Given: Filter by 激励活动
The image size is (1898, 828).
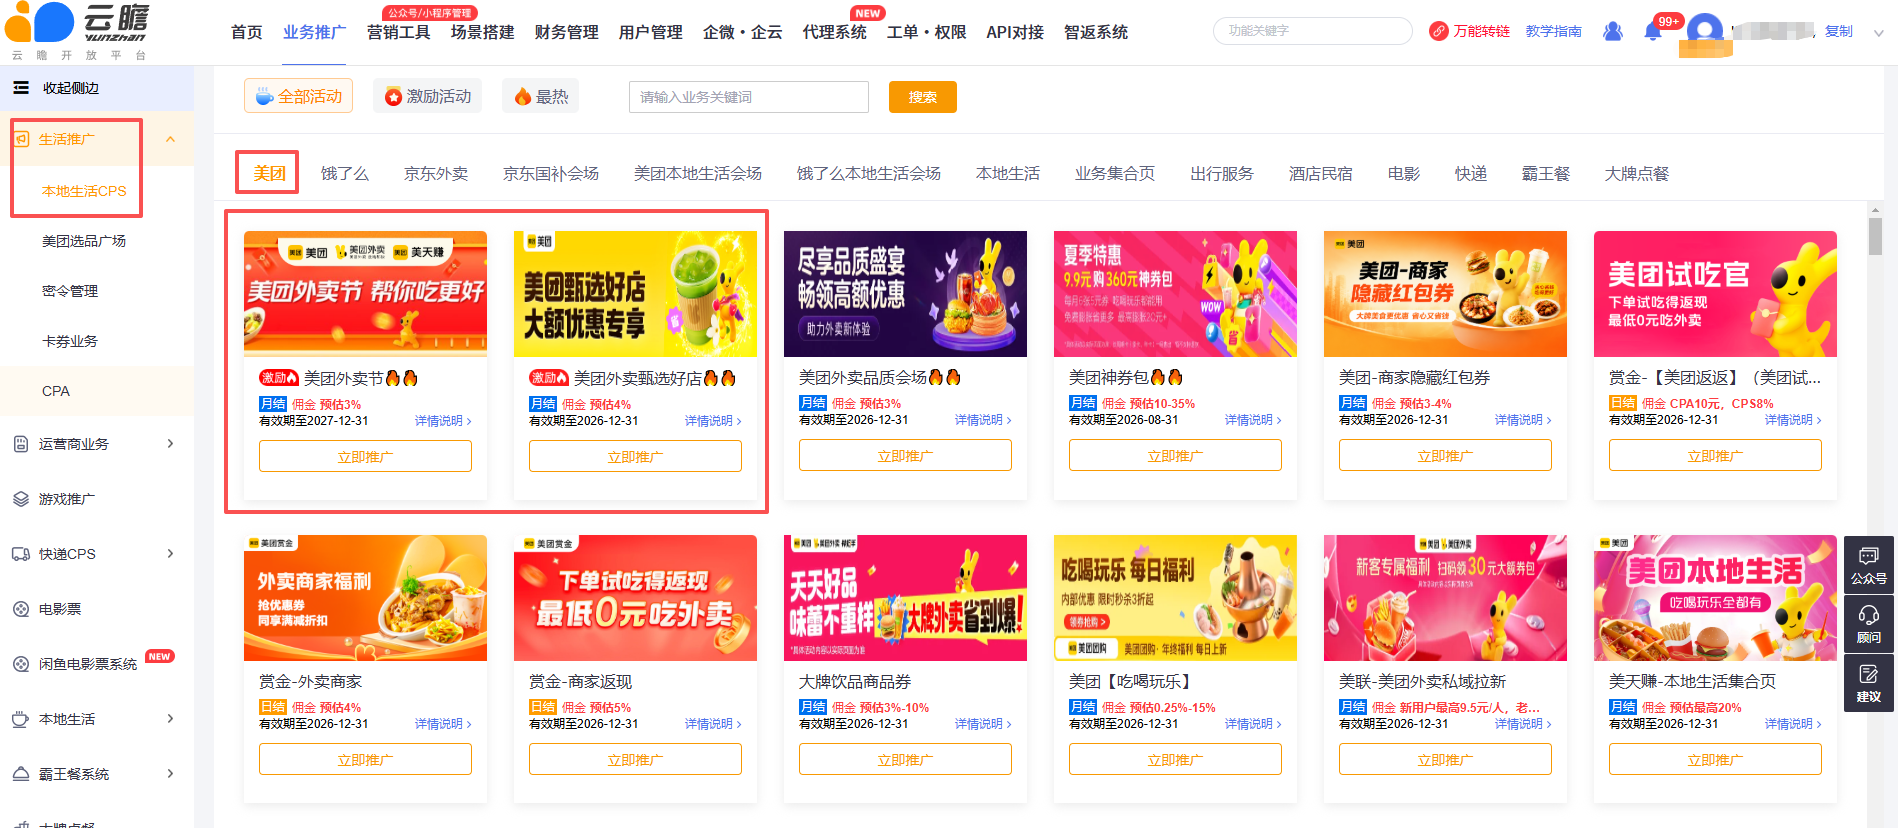Looking at the screenshot, I should pyautogui.click(x=428, y=96).
